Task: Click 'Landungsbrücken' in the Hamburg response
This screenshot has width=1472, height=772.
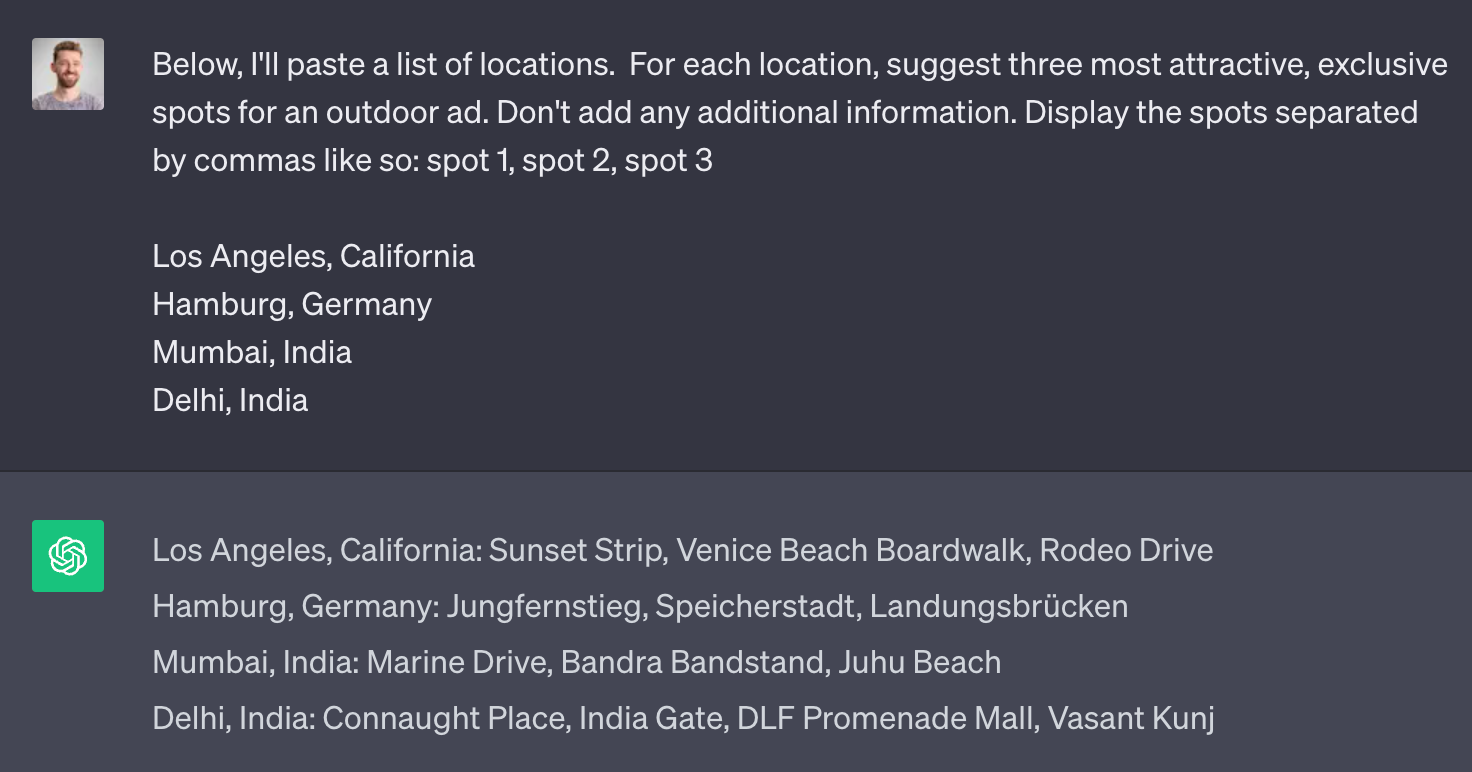Action: point(999,607)
